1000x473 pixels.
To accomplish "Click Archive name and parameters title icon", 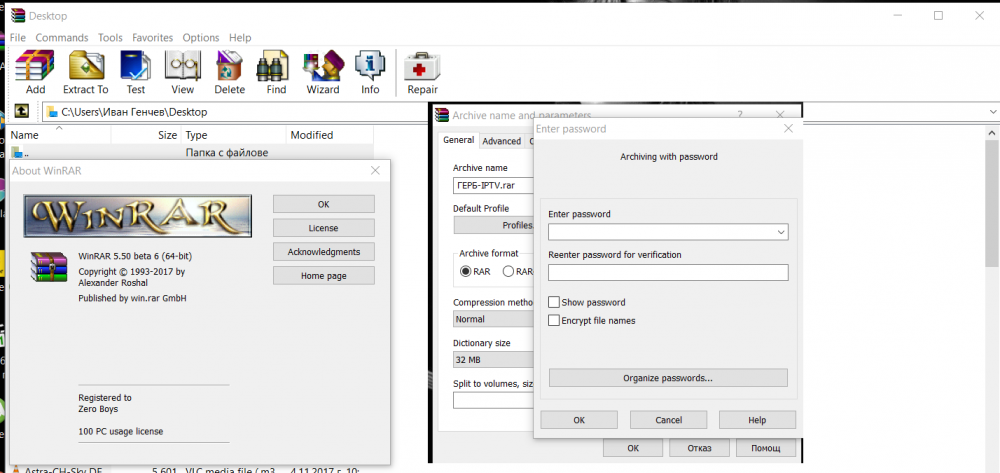I will [x=441, y=115].
